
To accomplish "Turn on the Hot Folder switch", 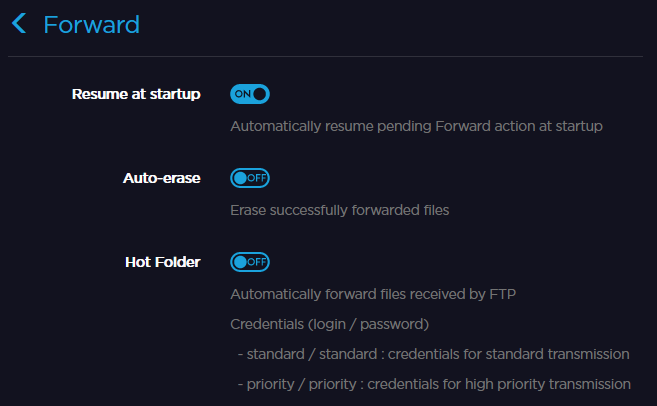I will pyautogui.click(x=250, y=262).
